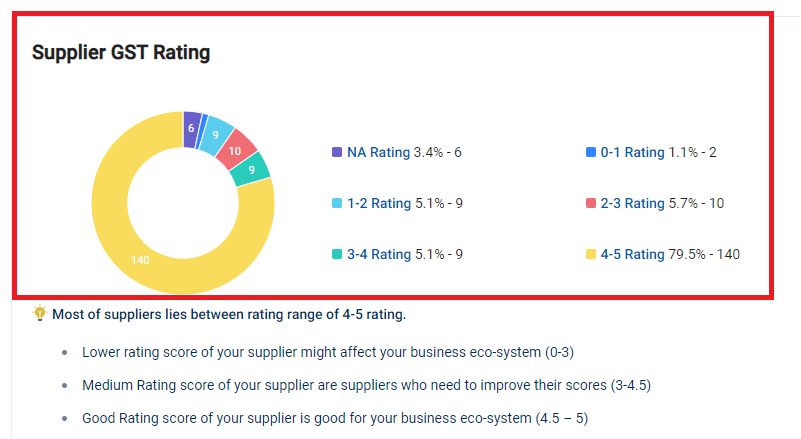Viewport: 801px width, 439px height.
Task: Click the yellow 140 donut segment
Action: pos(140,260)
